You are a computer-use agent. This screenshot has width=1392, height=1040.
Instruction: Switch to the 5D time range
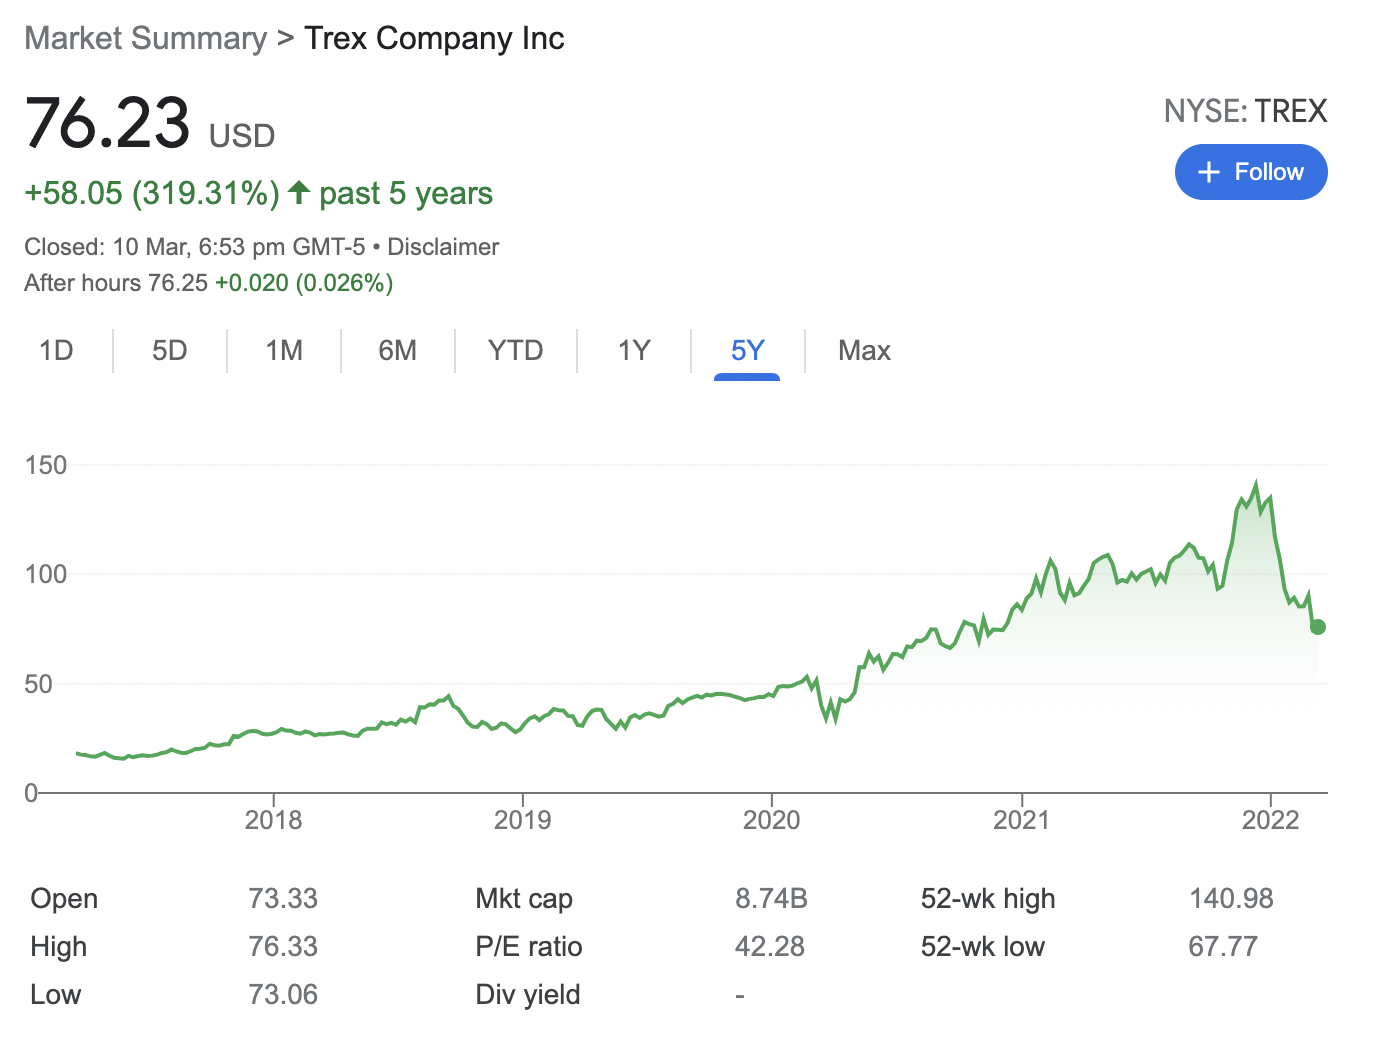[x=170, y=351]
